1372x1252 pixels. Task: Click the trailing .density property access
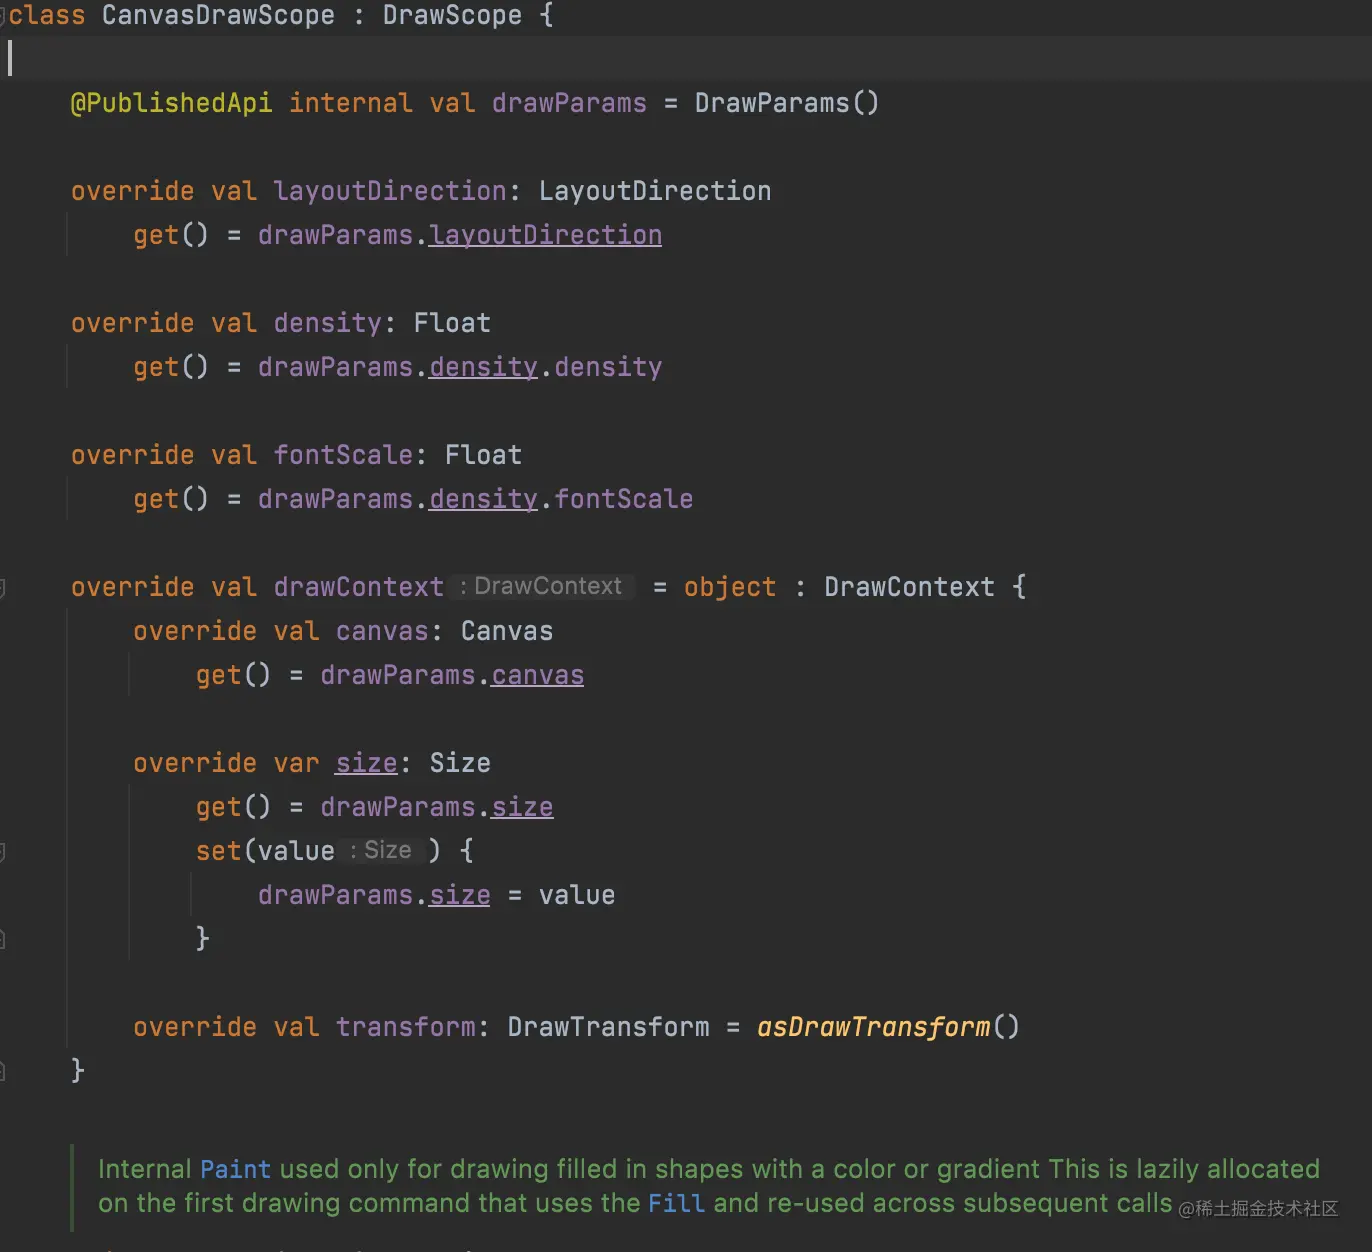608,367
